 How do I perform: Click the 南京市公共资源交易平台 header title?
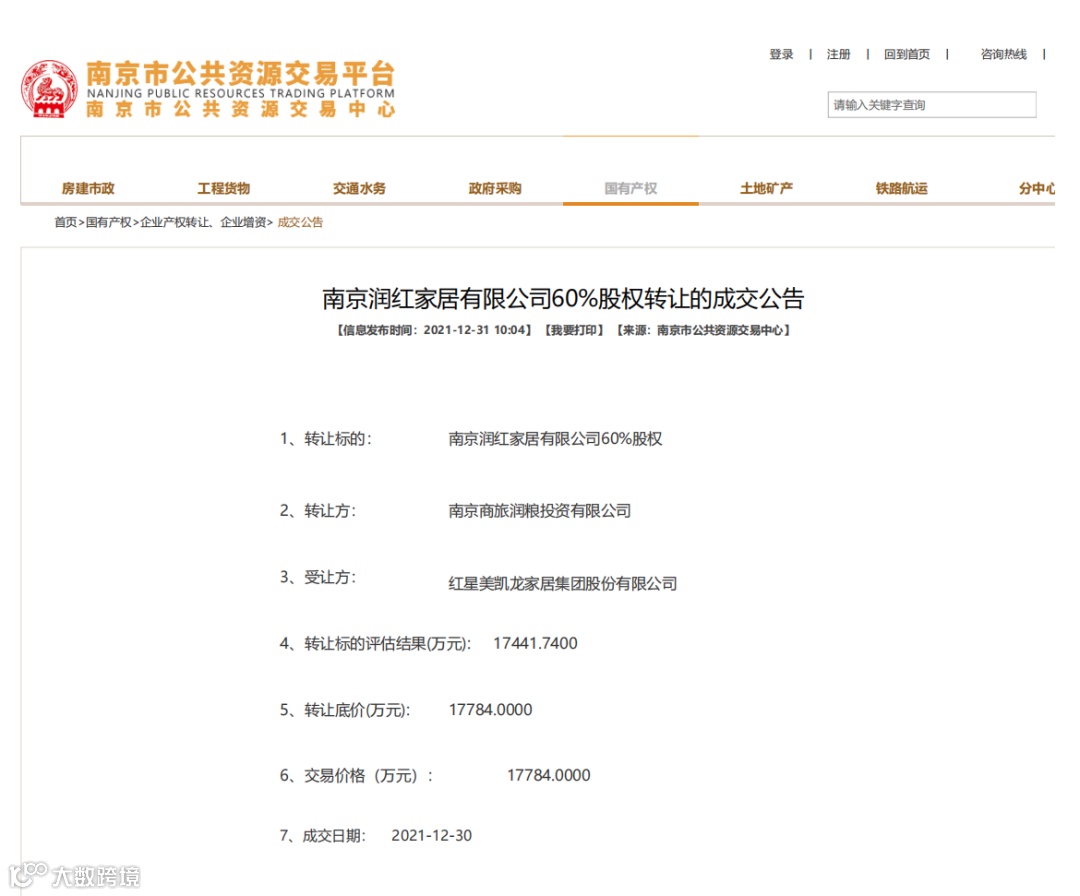coord(240,74)
